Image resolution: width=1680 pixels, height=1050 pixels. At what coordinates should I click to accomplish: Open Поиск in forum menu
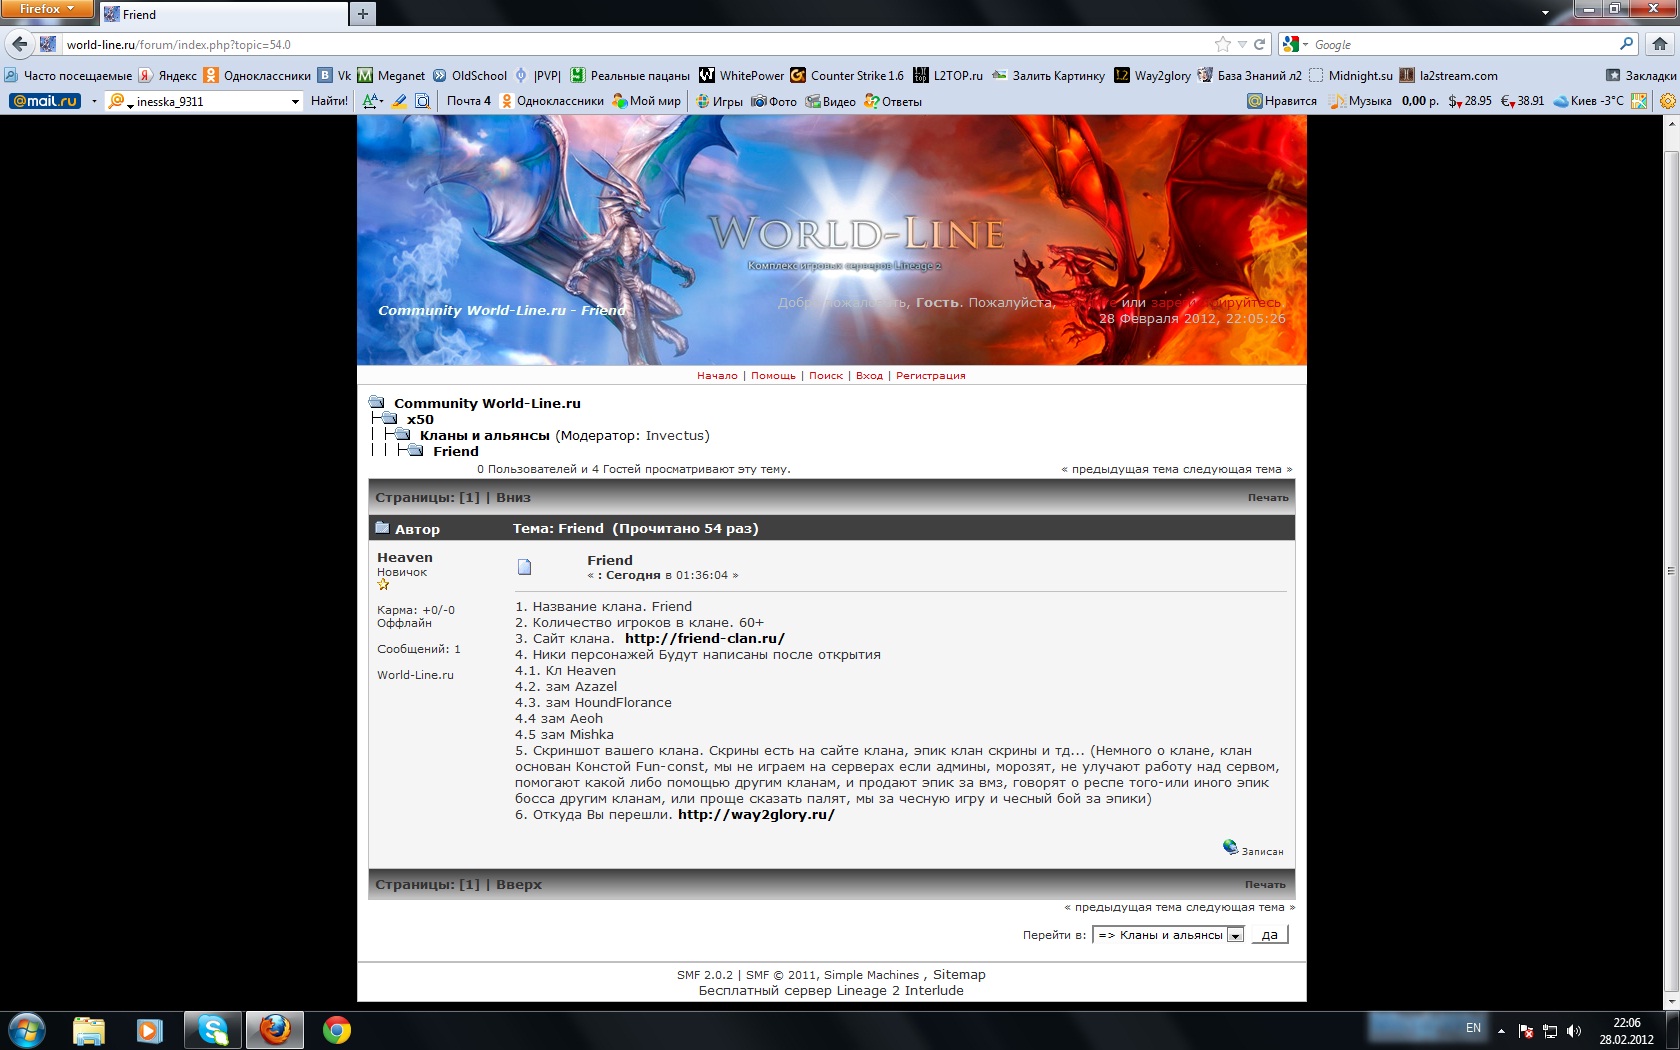point(826,376)
